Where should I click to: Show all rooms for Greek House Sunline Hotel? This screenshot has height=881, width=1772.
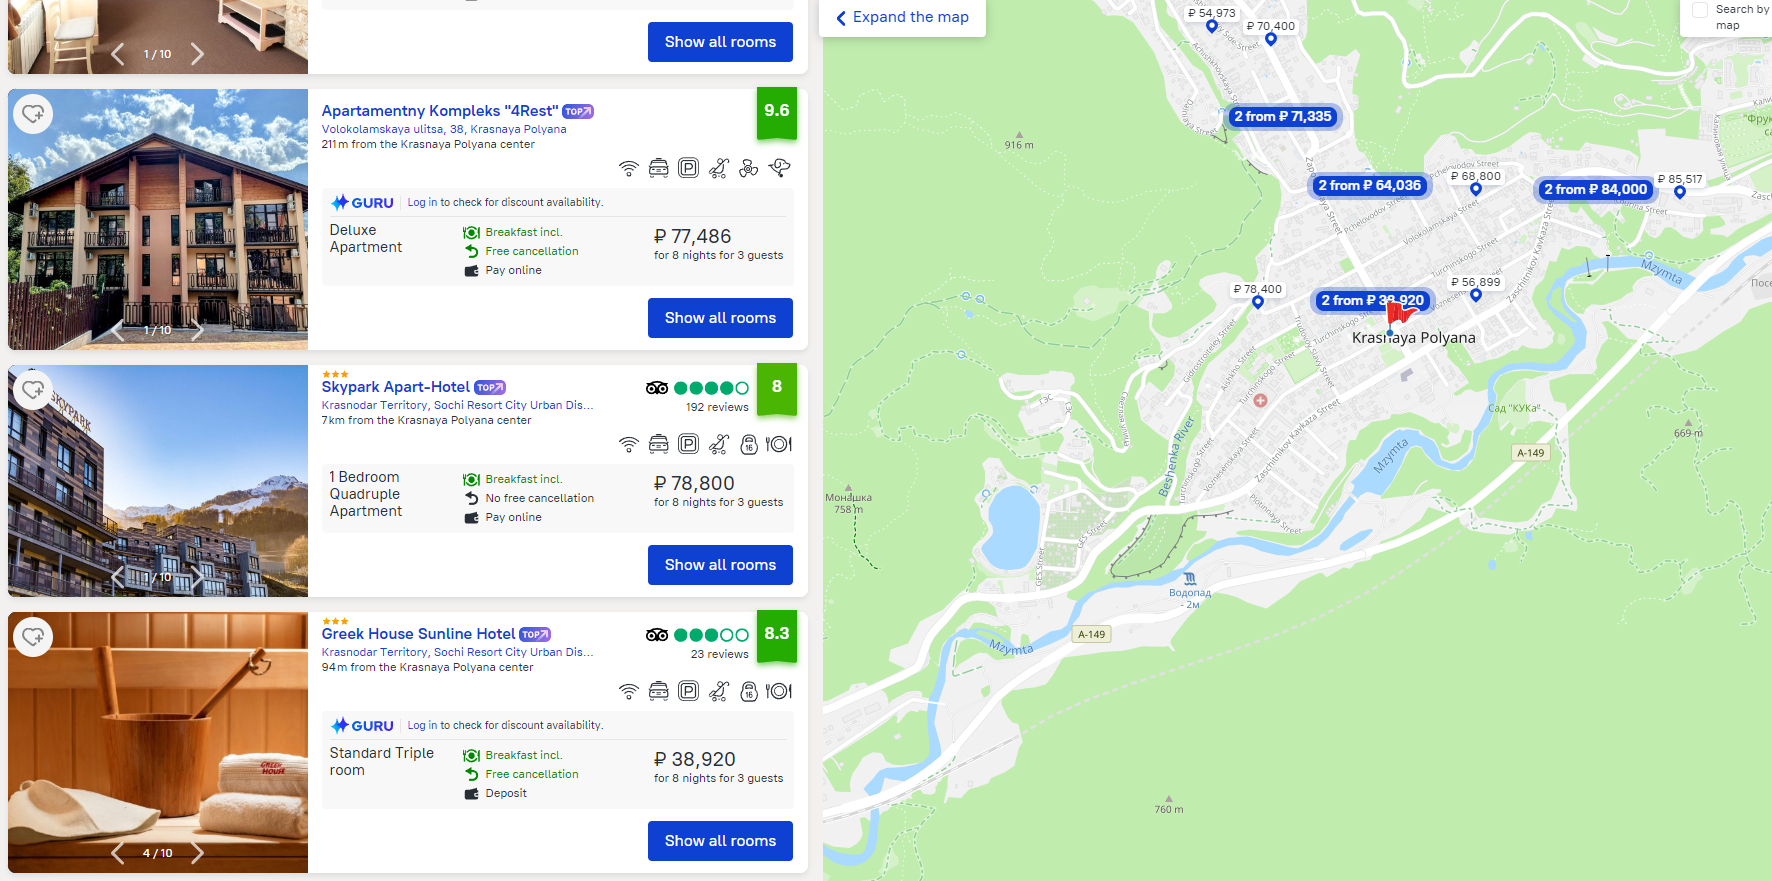[x=720, y=841]
